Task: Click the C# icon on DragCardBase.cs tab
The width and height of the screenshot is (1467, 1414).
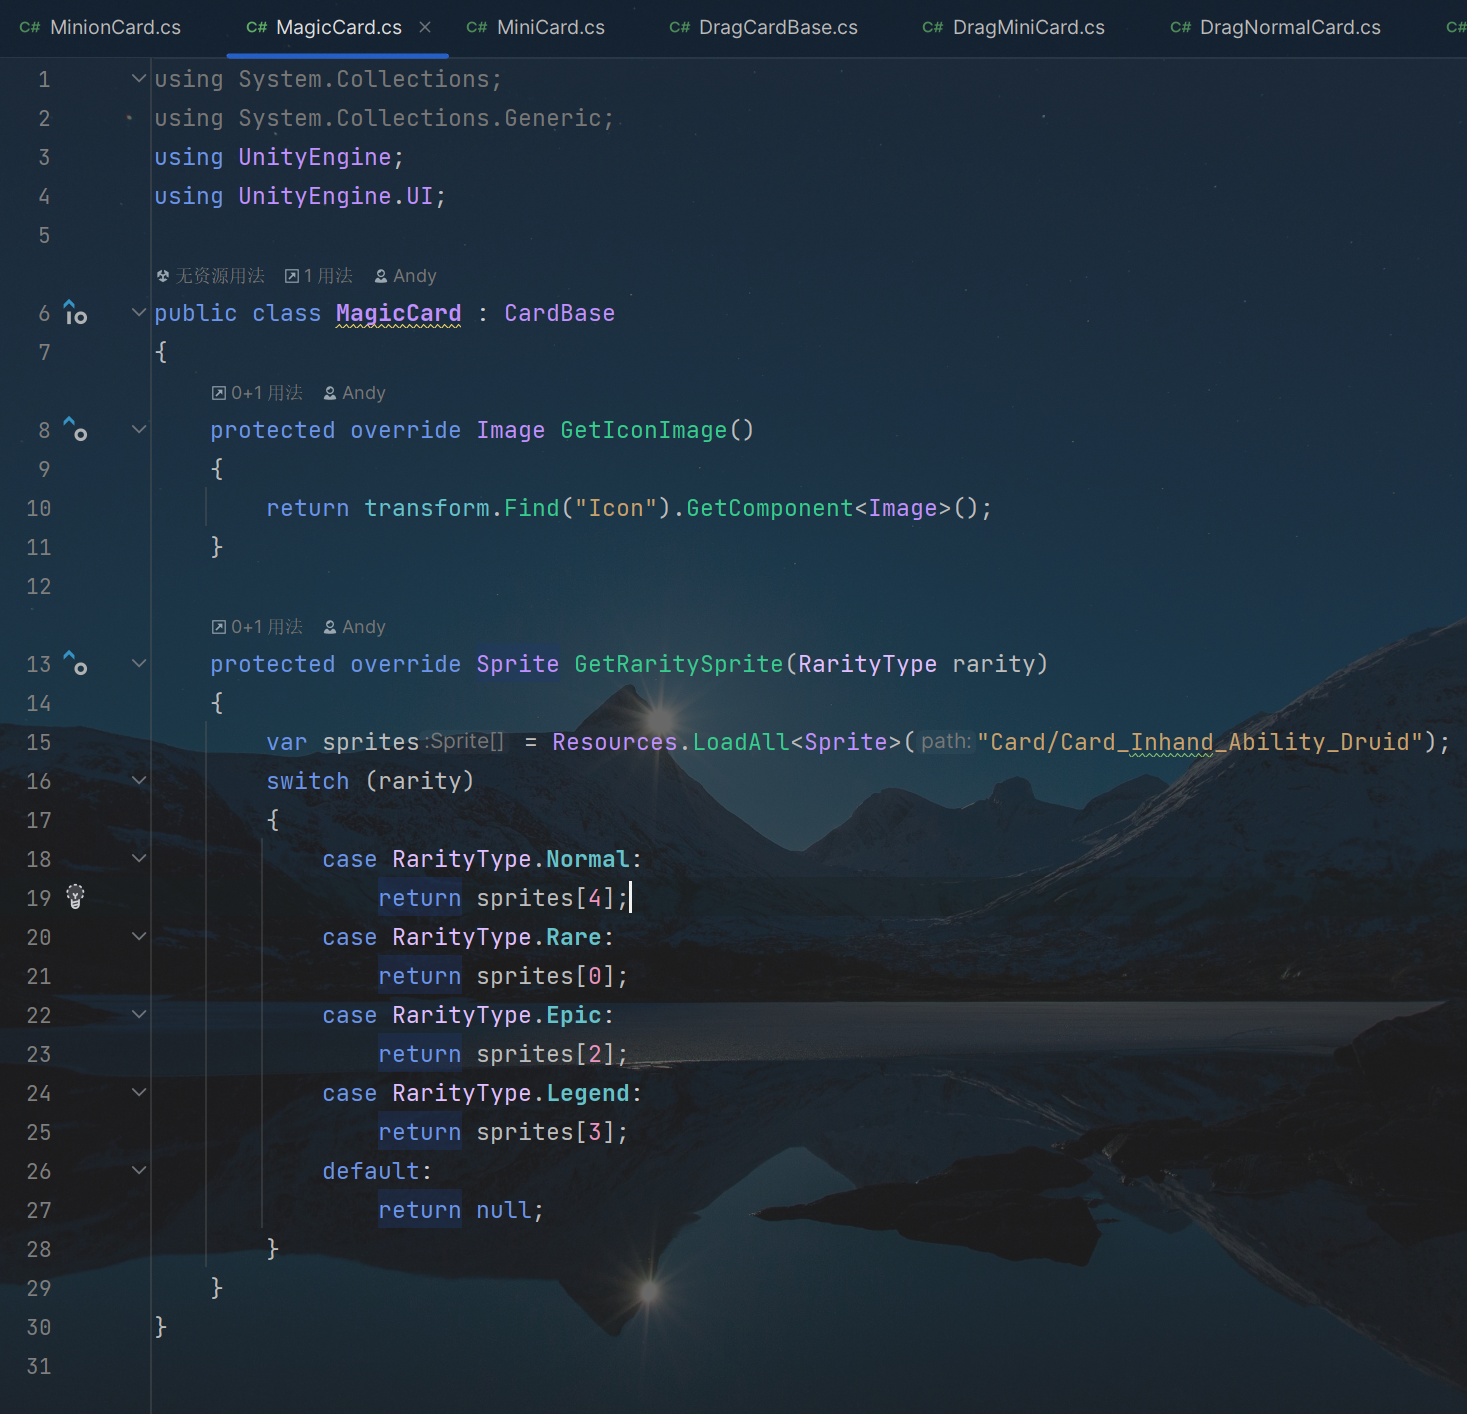Action: click(x=680, y=28)
